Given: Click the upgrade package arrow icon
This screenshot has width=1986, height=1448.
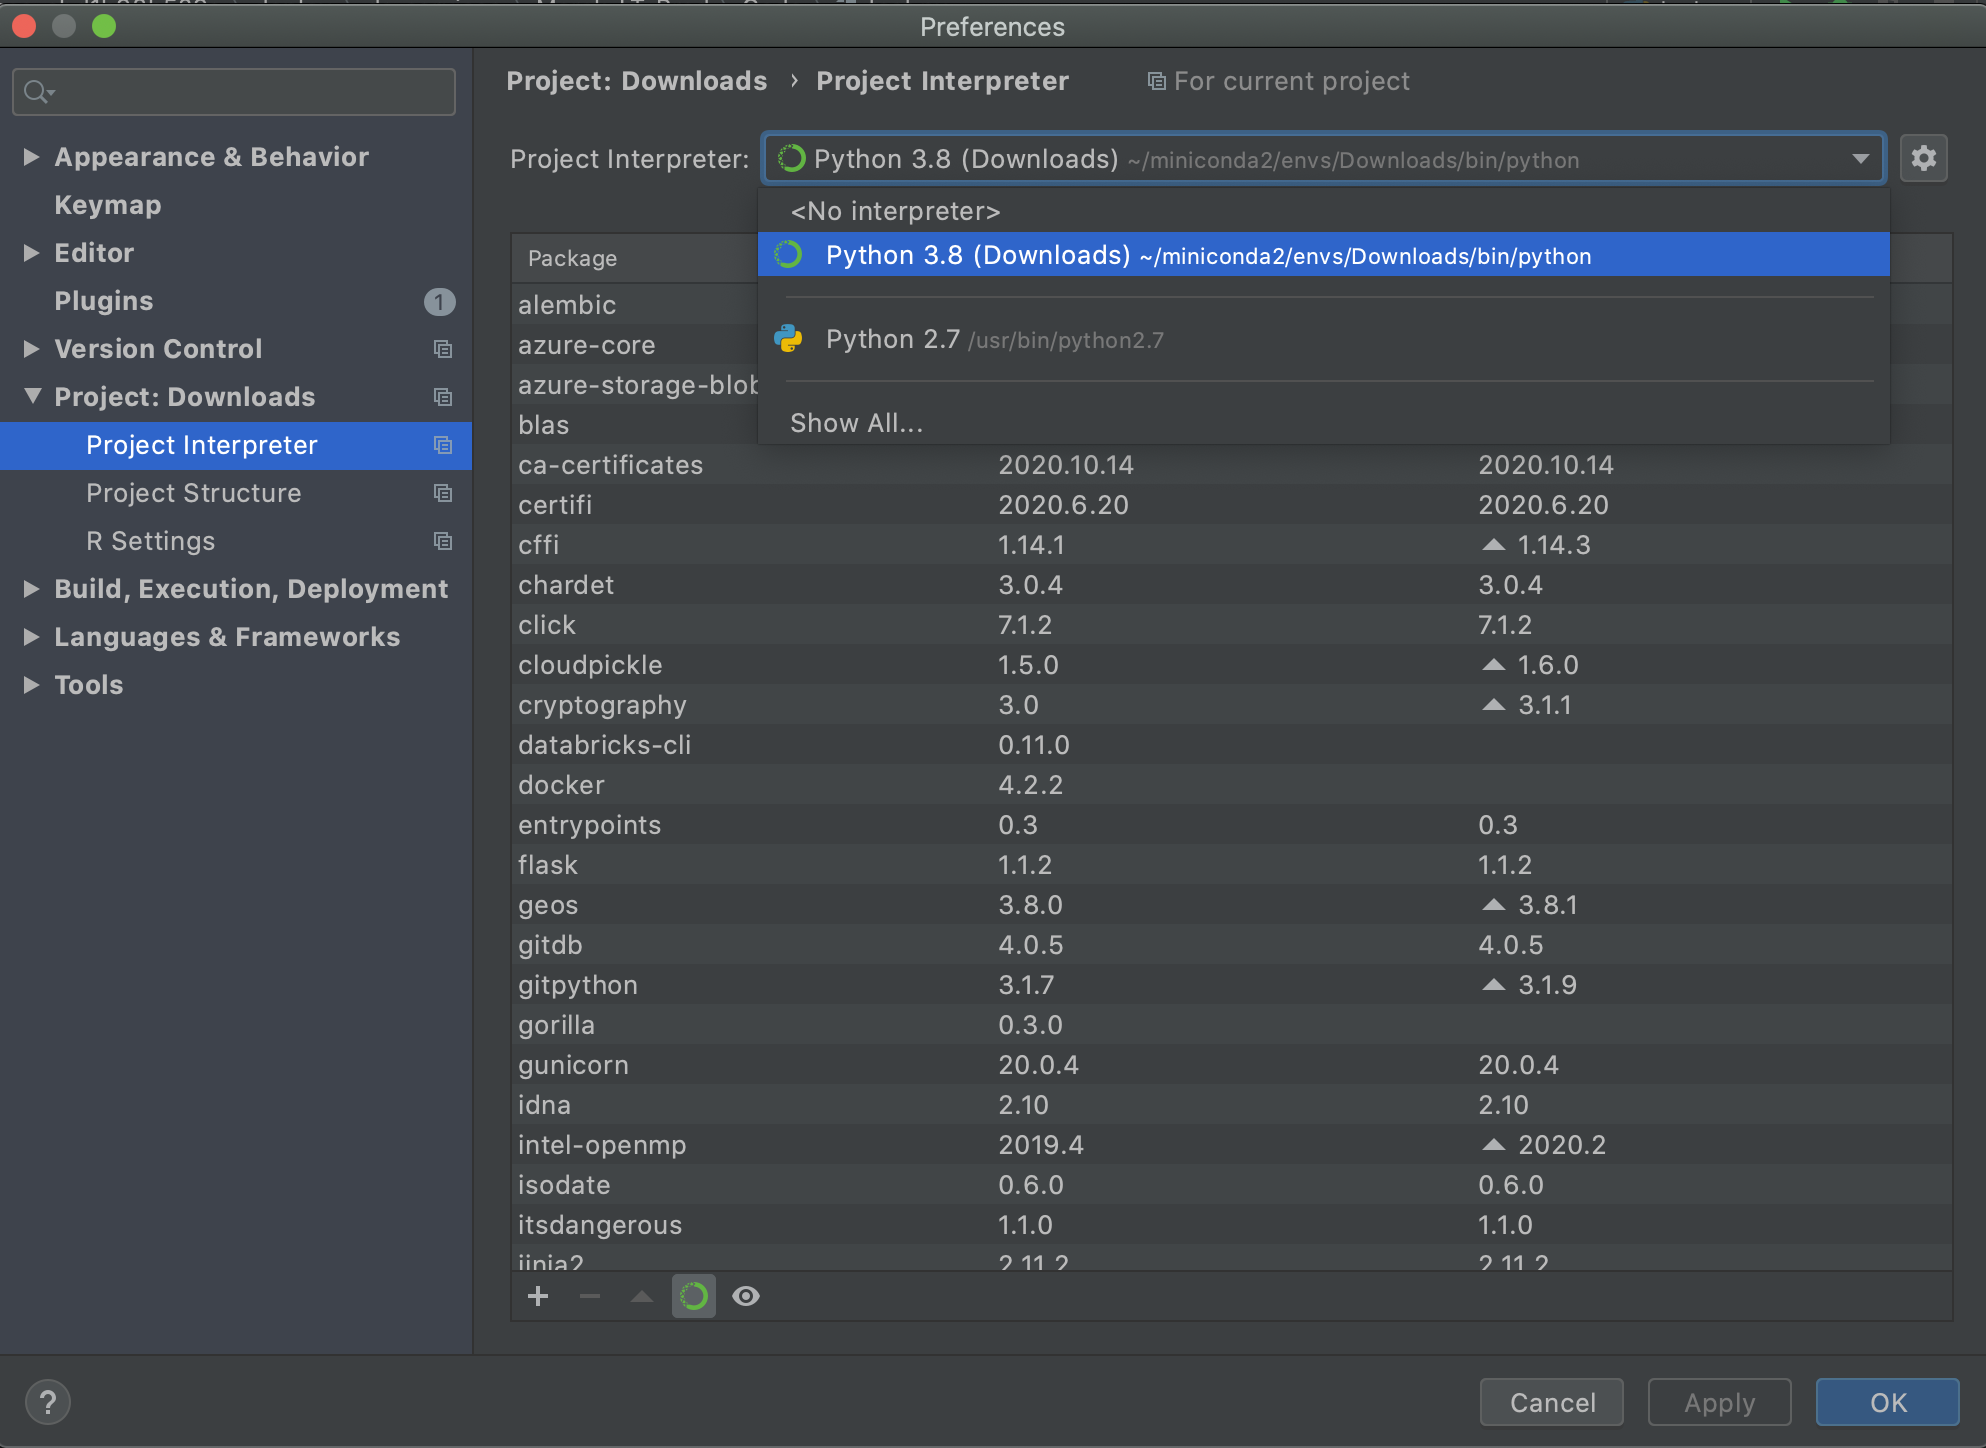Looking at the screenshot, I should pos(642,1296).
